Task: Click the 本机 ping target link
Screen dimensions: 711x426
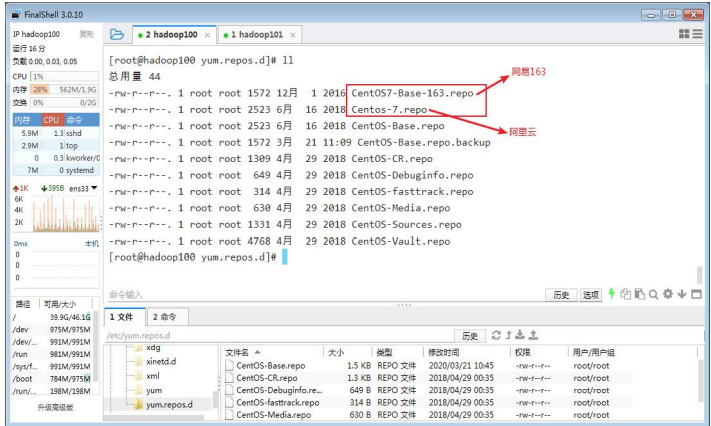Action: click(92, 244)
